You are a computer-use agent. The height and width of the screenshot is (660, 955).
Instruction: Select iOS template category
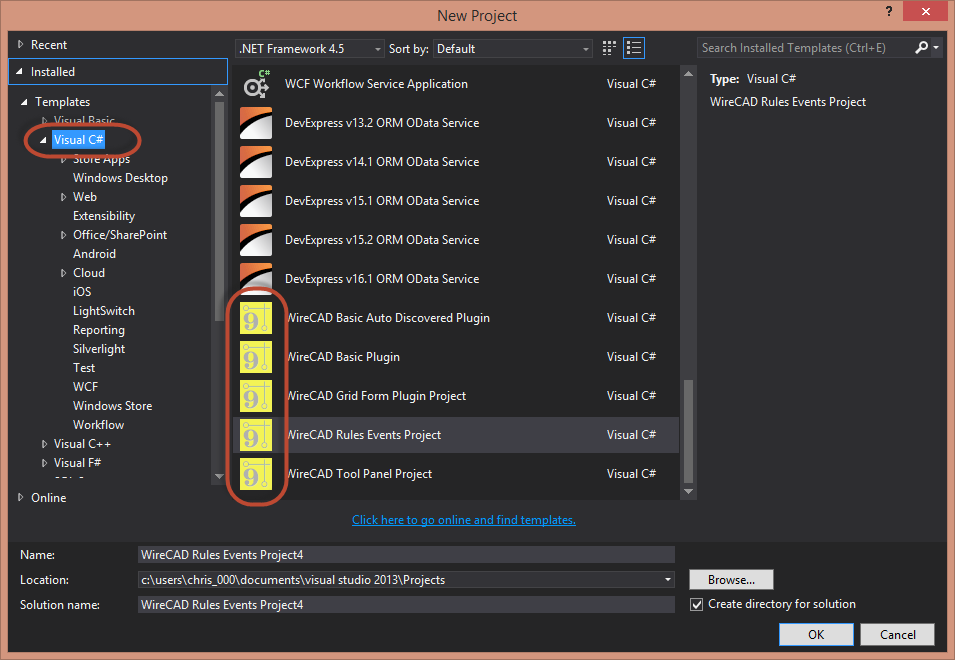coord(82,292)
